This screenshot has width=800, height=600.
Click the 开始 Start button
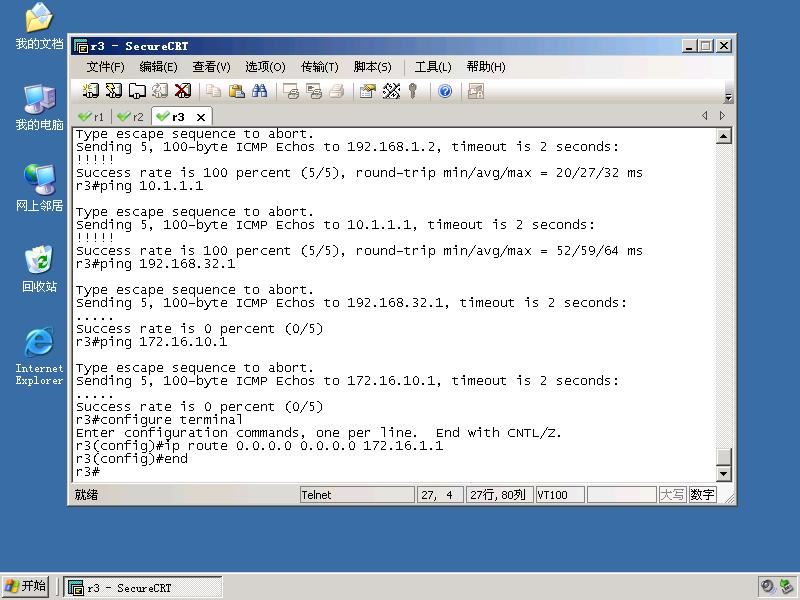[x=25, y=586]
